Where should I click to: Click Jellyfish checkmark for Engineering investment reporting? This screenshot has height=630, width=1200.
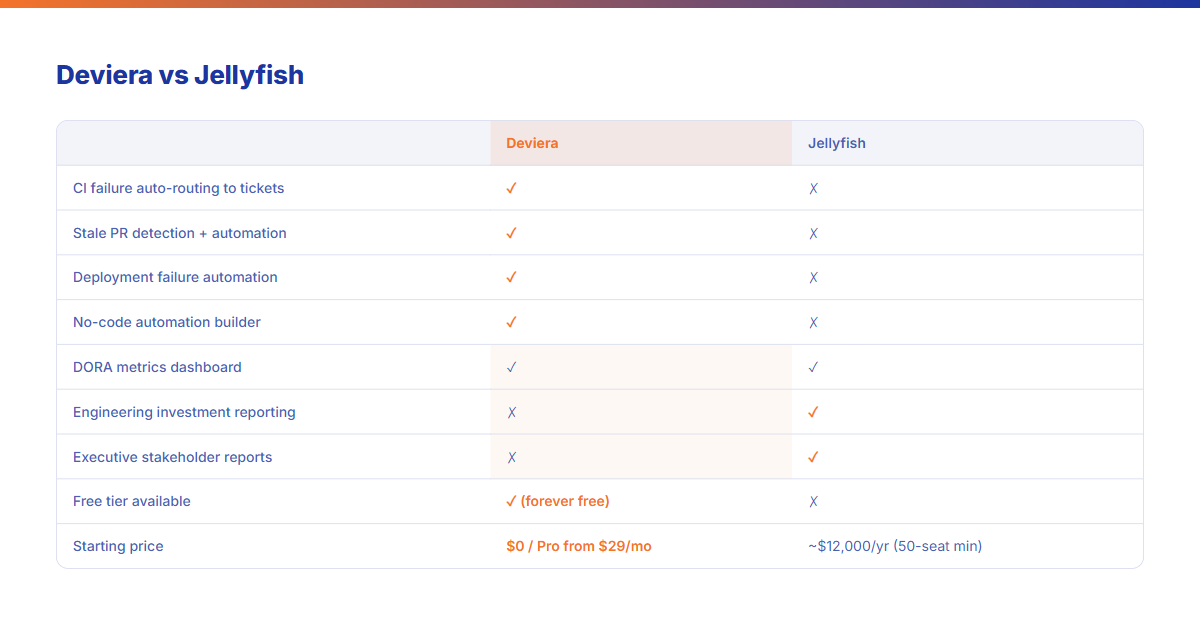[813, 412]
